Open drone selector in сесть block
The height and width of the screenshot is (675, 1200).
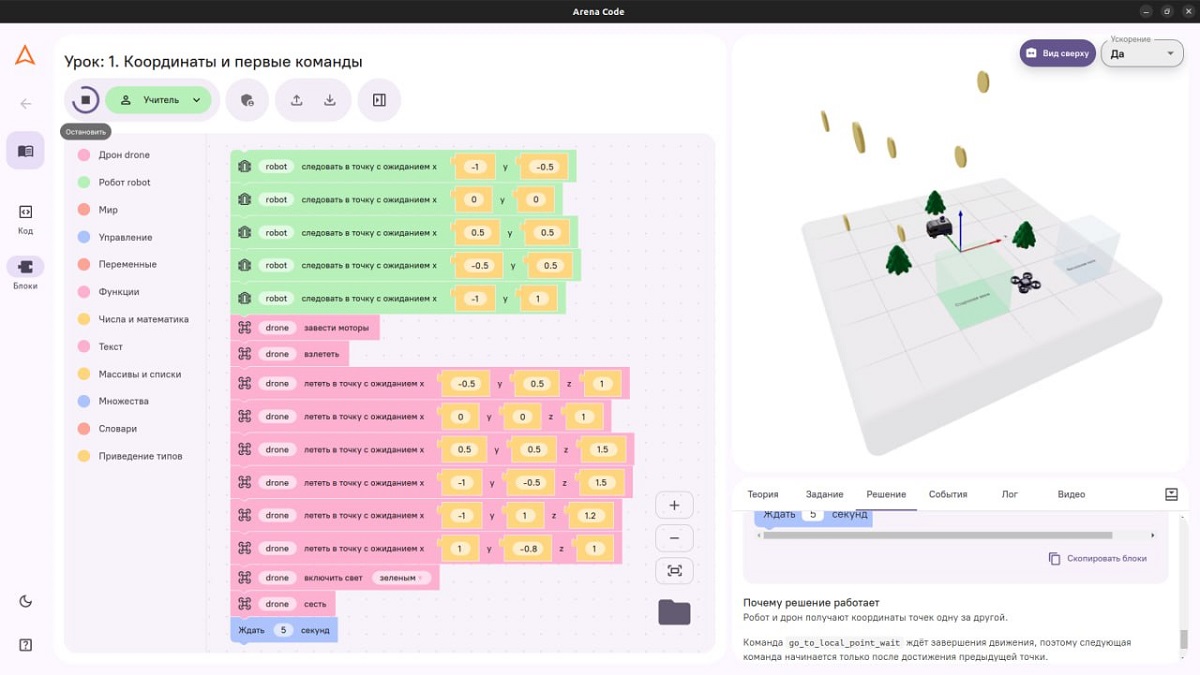(x=277, y=604)
